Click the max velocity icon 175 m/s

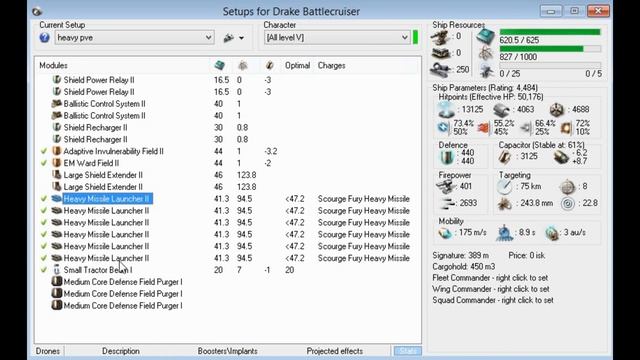(x=445, y=233)
